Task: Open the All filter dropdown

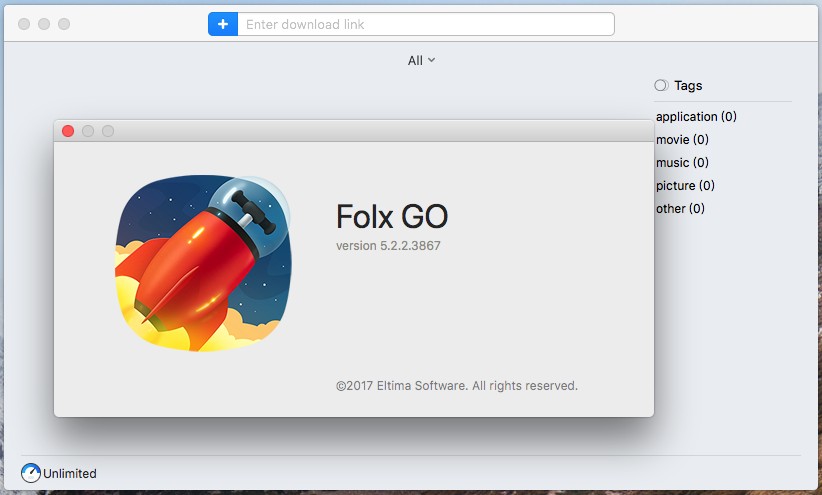Action: point(421,61)
